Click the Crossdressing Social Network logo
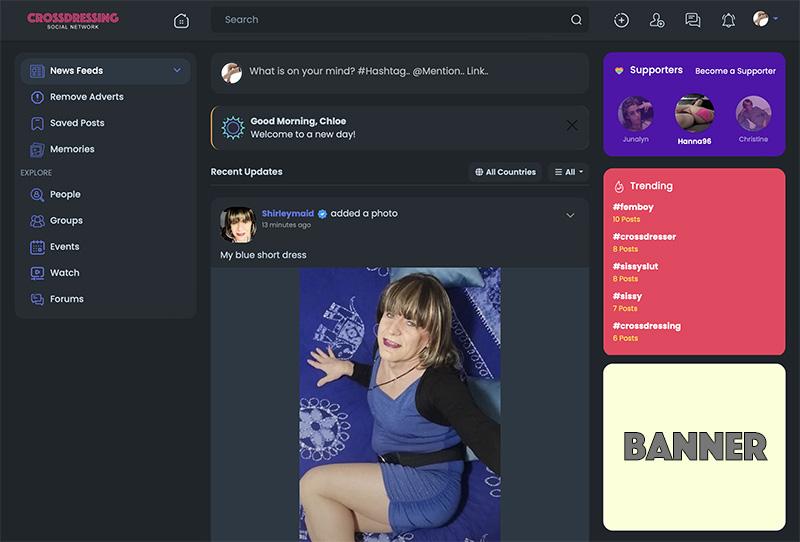800x542 pixels. [x=73, y=20]
